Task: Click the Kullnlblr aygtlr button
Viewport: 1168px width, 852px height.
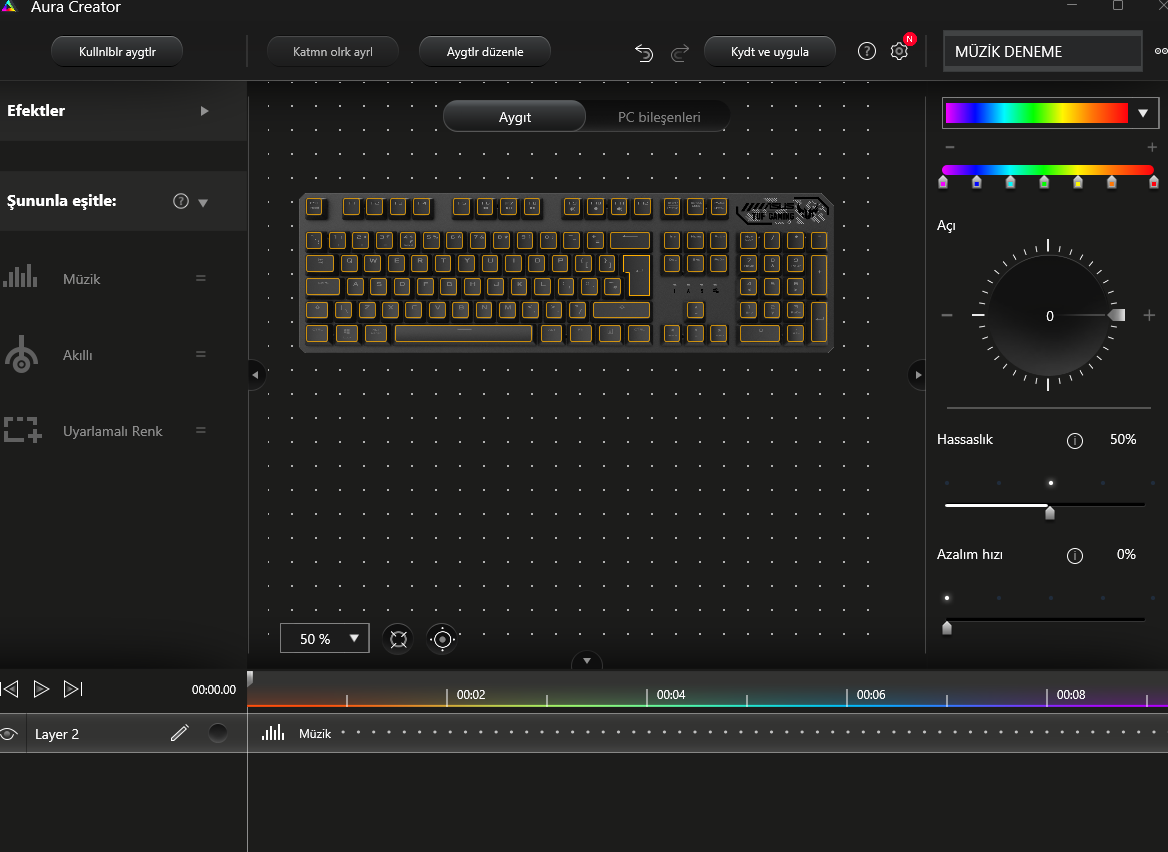Action: [x=117, y=51]
